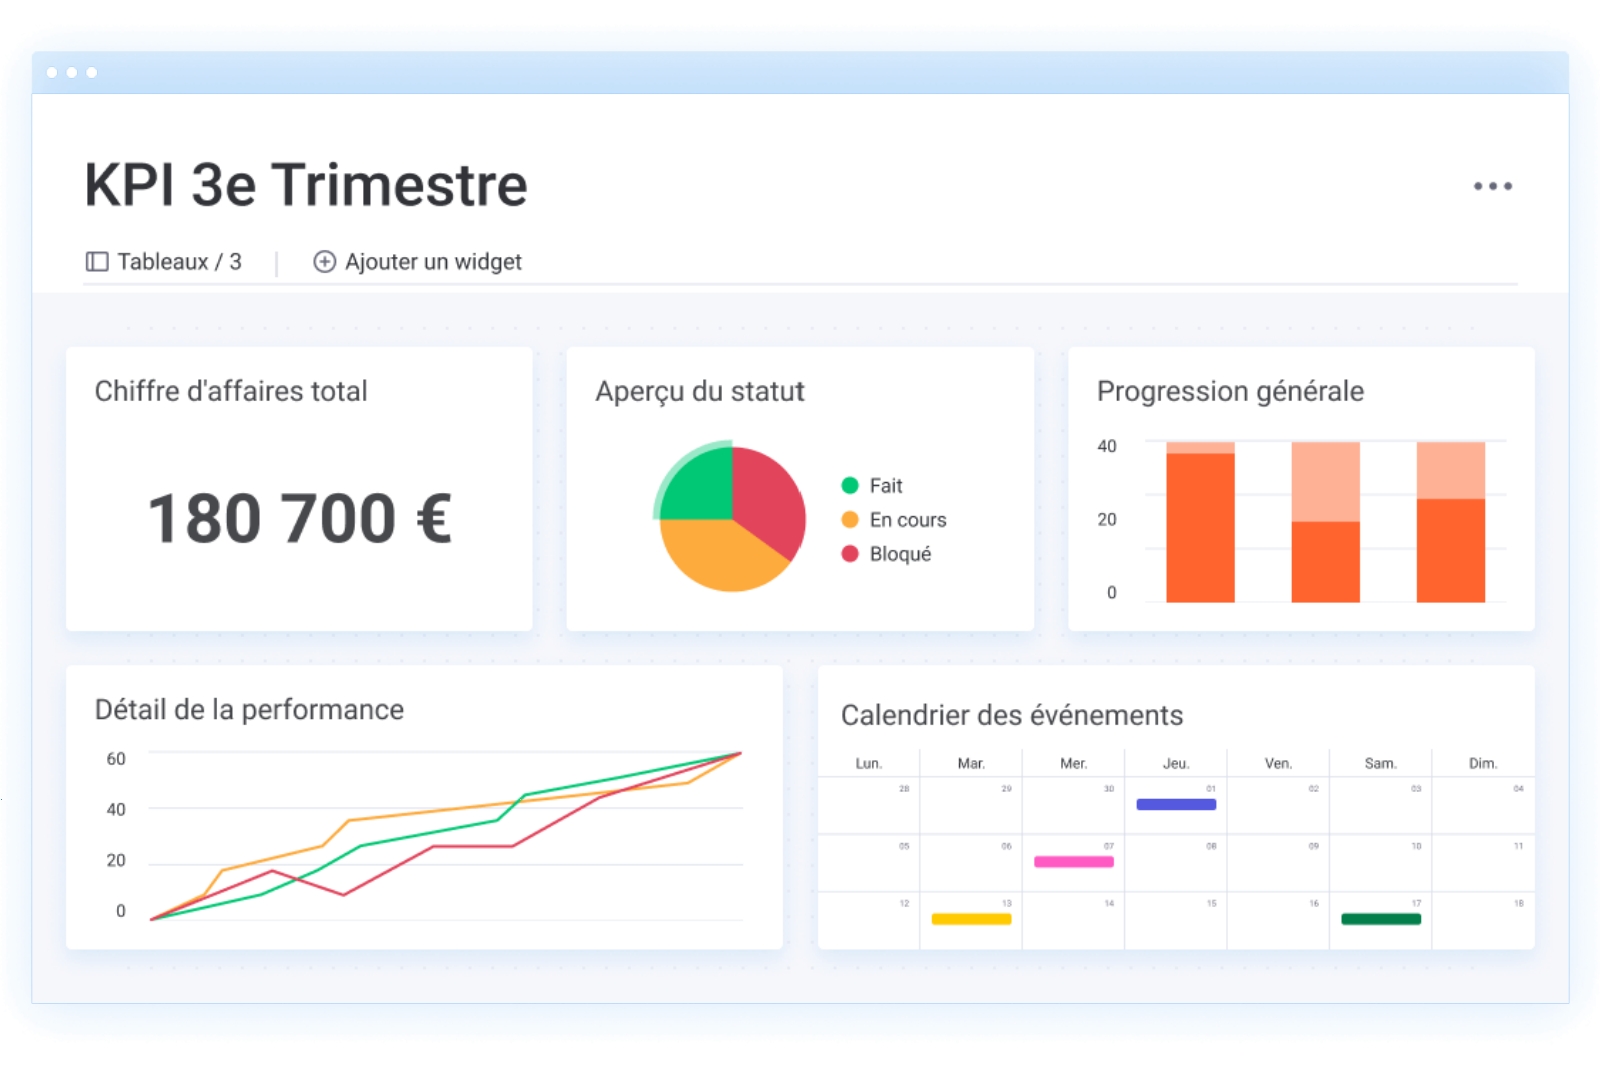
Task: Select the Dim. column header in calendar
Action: point(1482,764)
